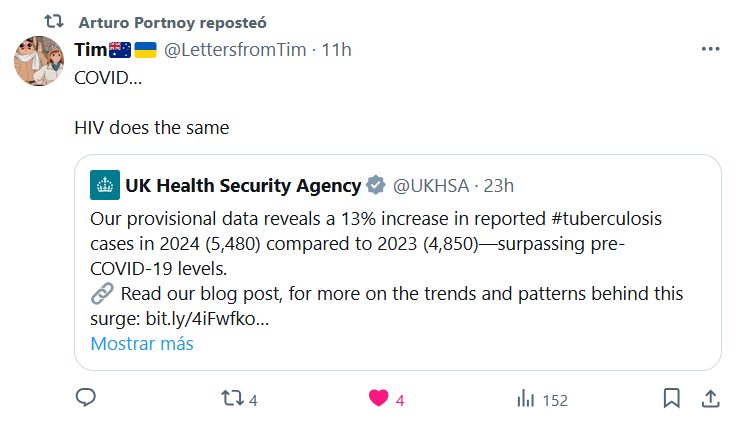Open the view analytics bar-chart icon
The width and height of the screenshot is (740, 424).
coord(525,398)
